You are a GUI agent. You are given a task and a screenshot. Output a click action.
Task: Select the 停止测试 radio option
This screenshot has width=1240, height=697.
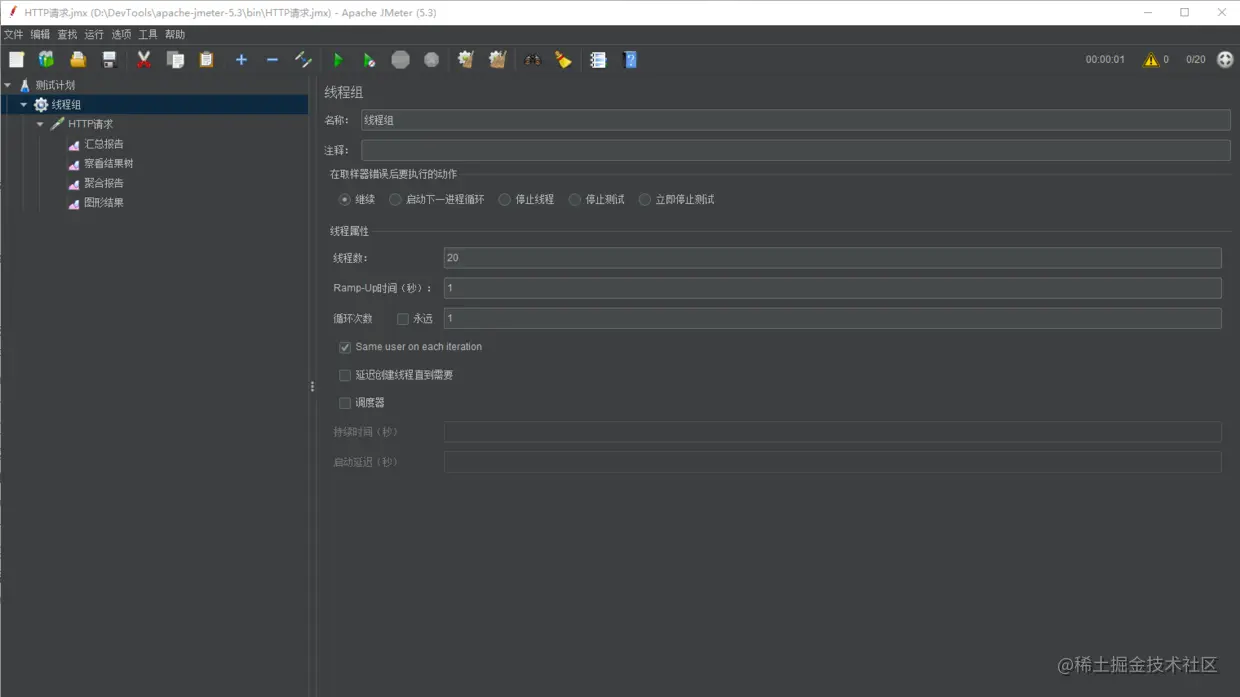point(574,200)
